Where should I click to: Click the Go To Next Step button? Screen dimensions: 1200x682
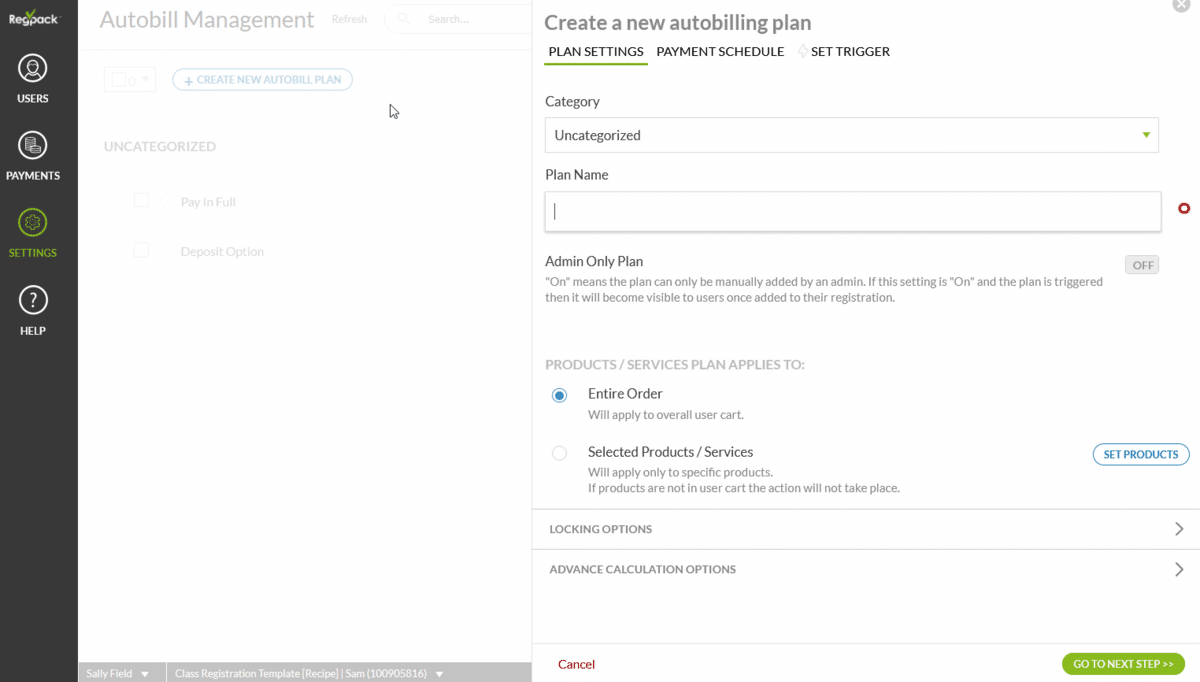(1122, 664)
